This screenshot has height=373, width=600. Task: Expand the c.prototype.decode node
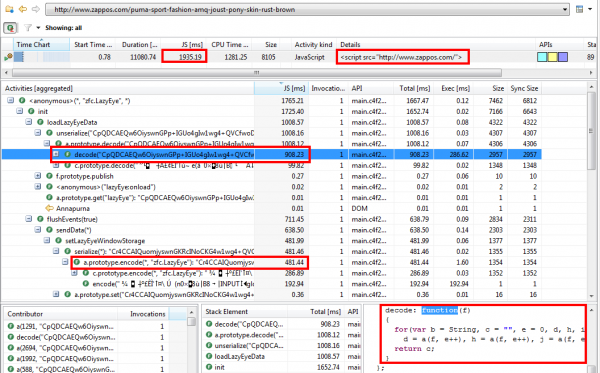(x=56, y=165)
